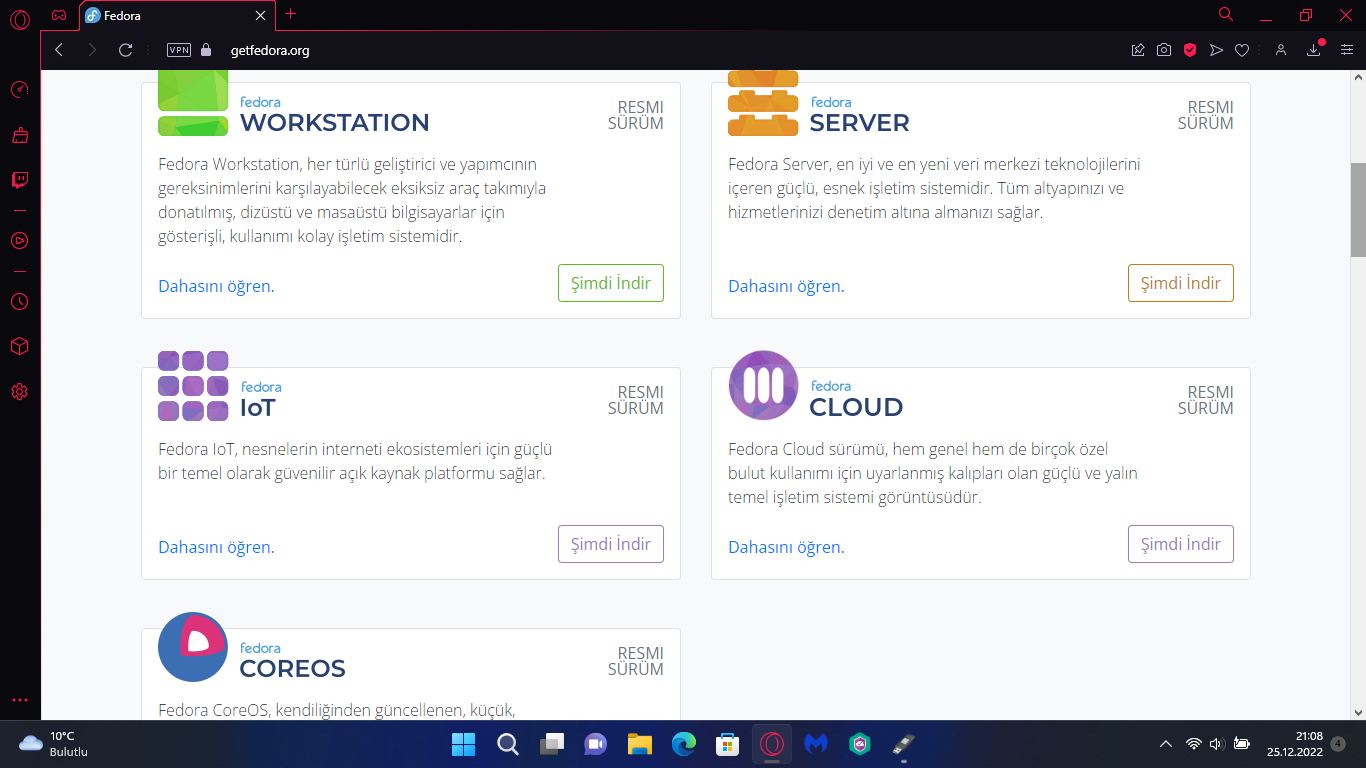1366x768 pixels.
Task: Open the profile account icon
Action: (1281, 50)
